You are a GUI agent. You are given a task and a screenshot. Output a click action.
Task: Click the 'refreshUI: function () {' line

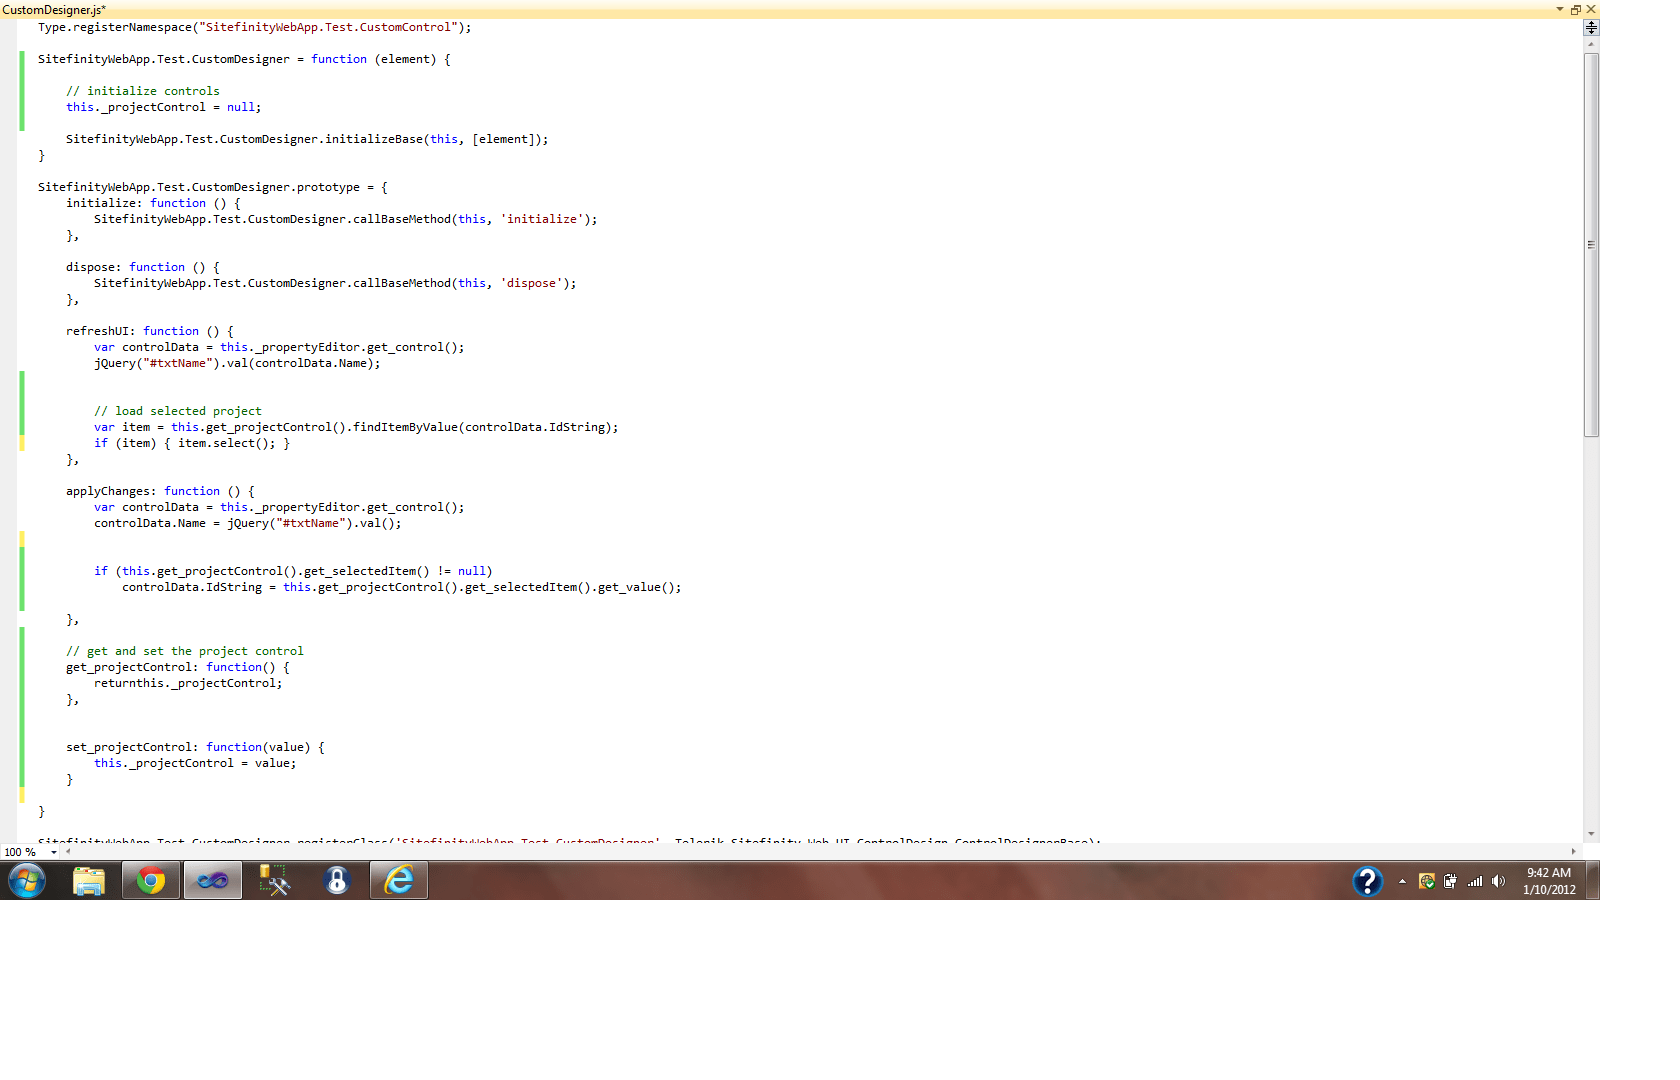coord(150,331)
